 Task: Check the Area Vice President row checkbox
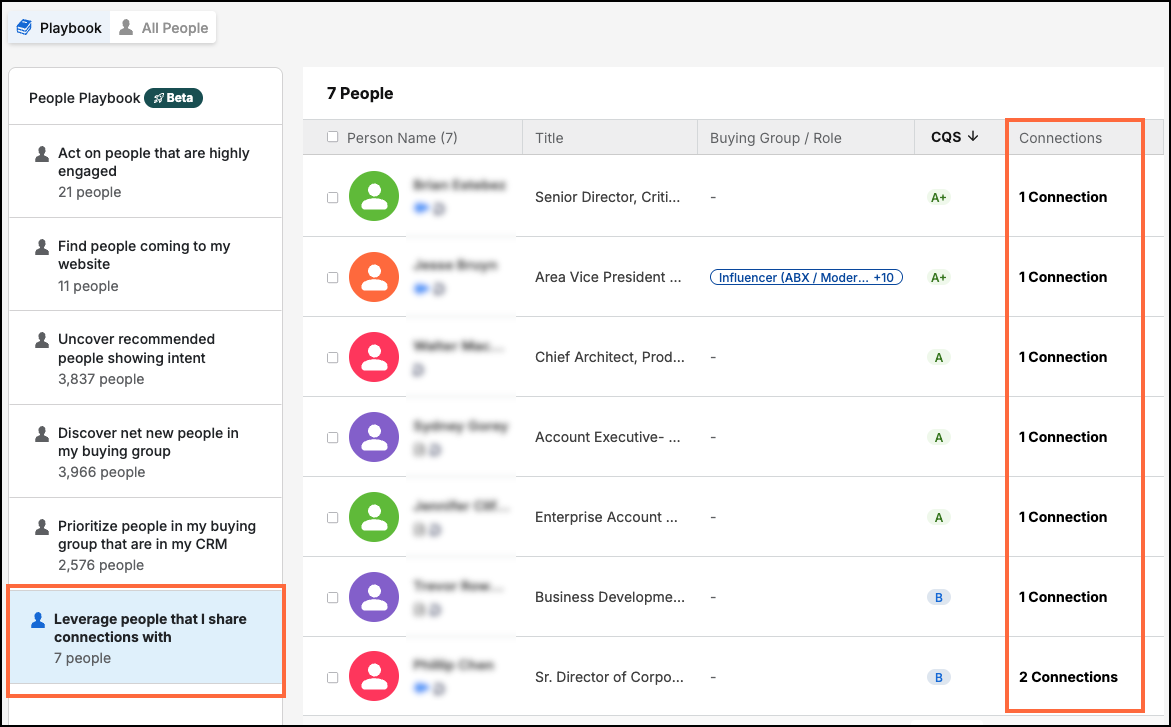332,277
